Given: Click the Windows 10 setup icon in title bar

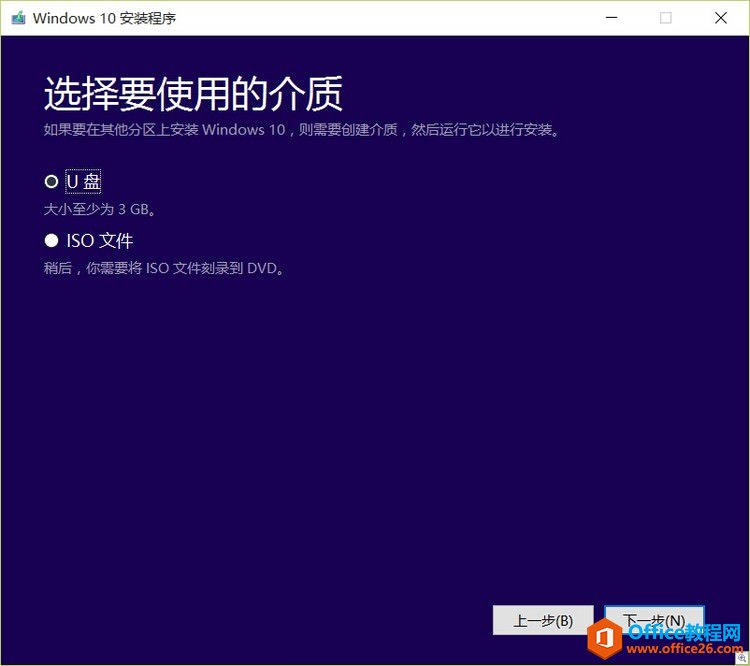Looking at the screenshot, I should 18,18.
